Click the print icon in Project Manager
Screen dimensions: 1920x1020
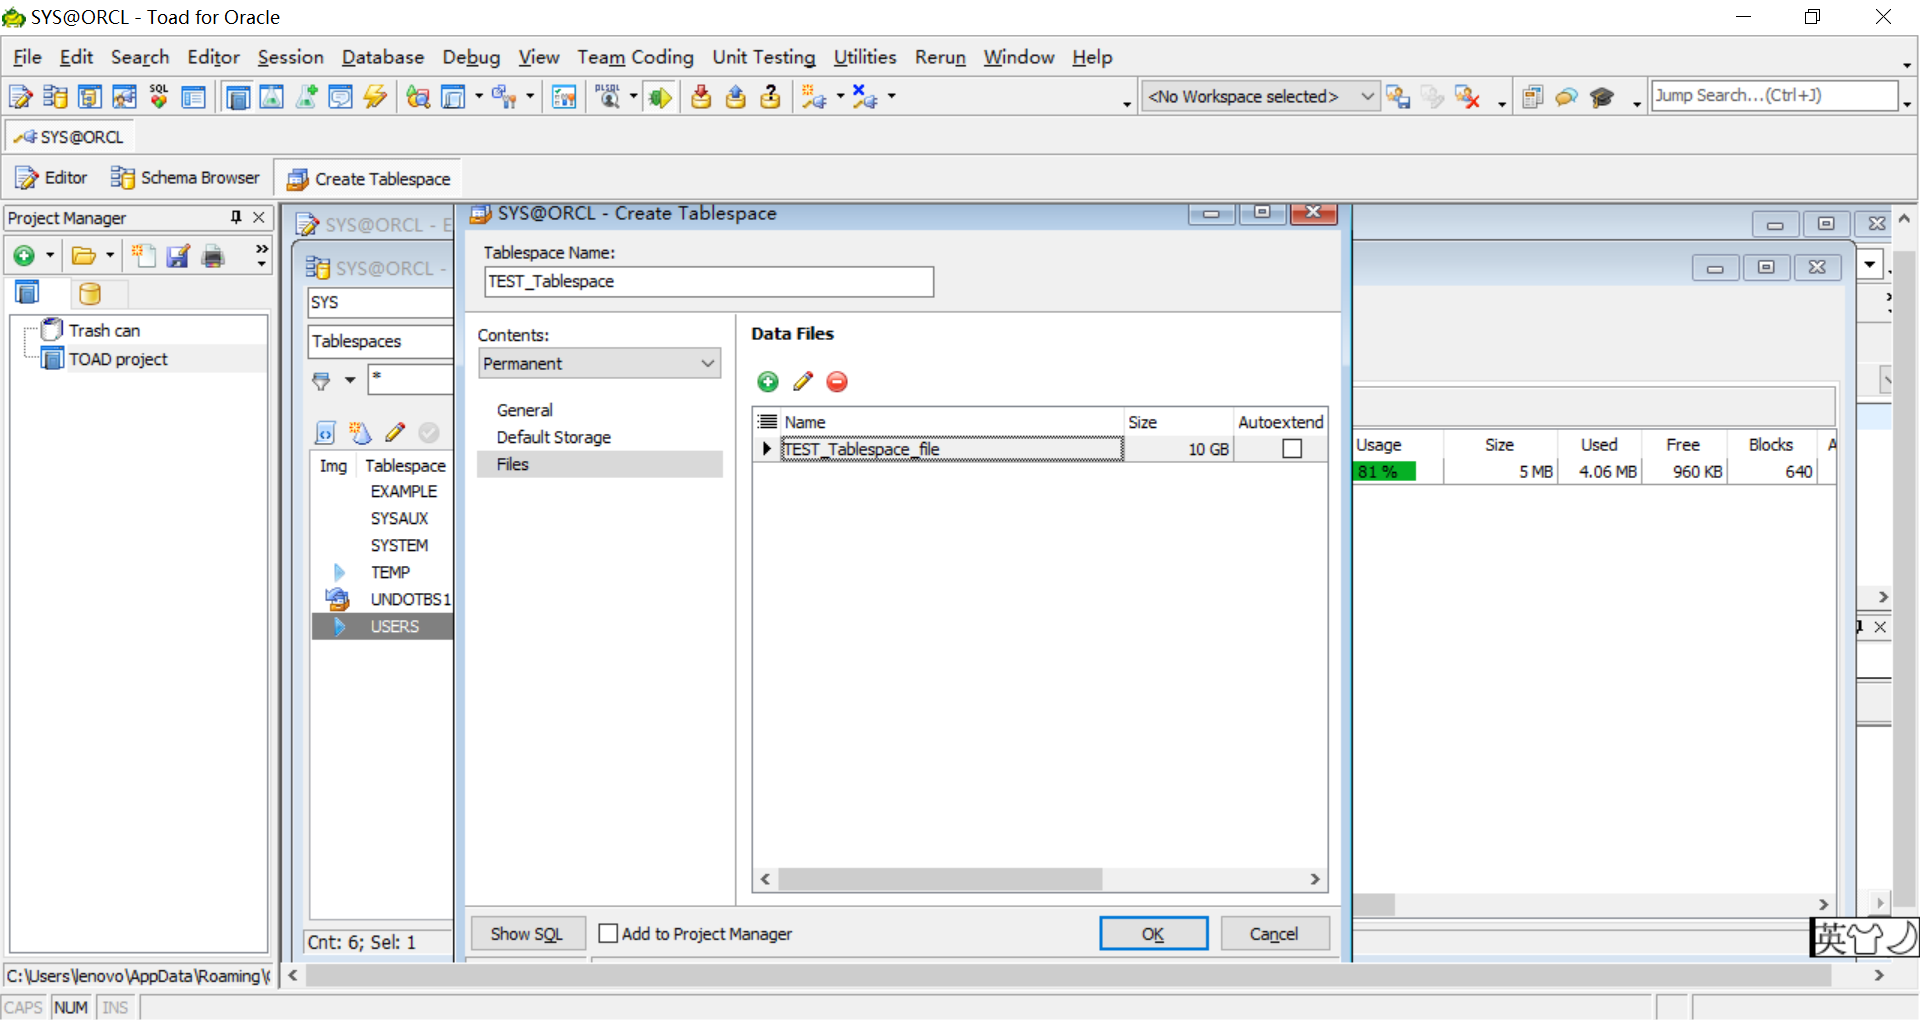point(212,256)
